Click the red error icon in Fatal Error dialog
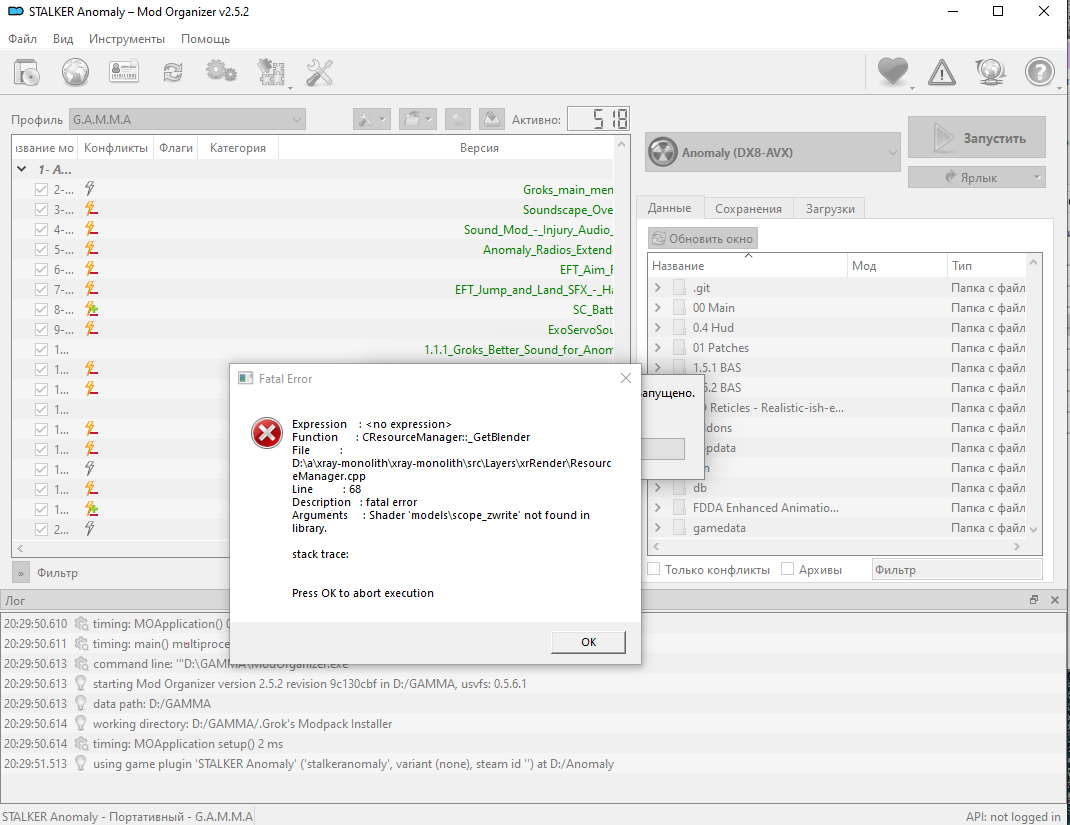The image size is (1070, 825). pyautogui.click(x=267, y=433)
